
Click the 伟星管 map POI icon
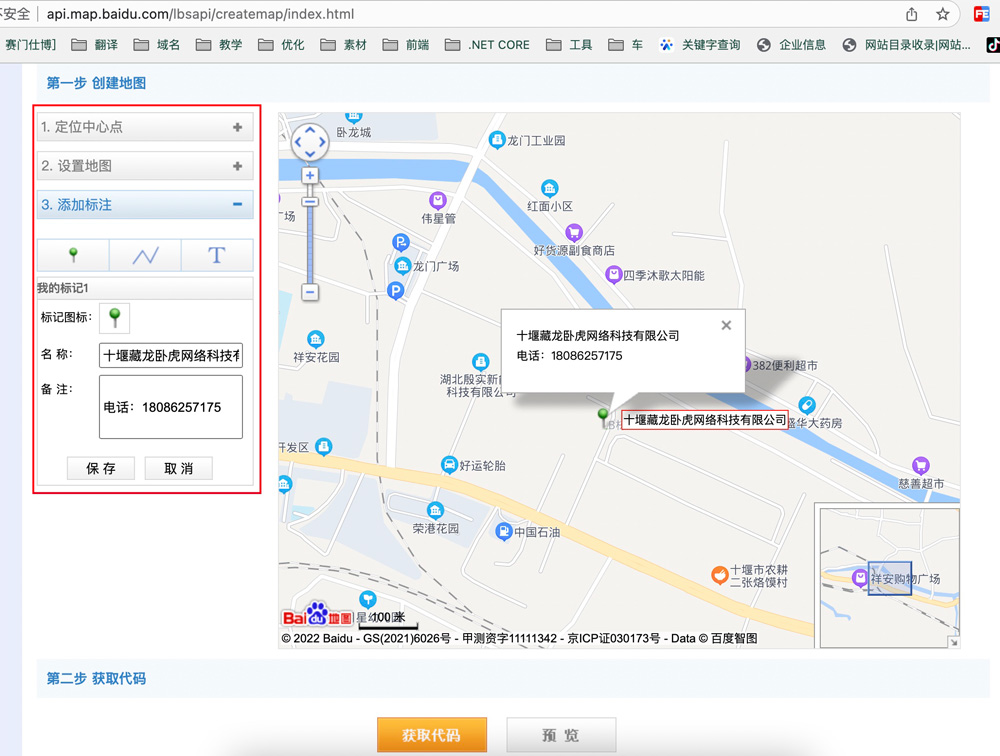pyautogui.click(x=438, y=201)
